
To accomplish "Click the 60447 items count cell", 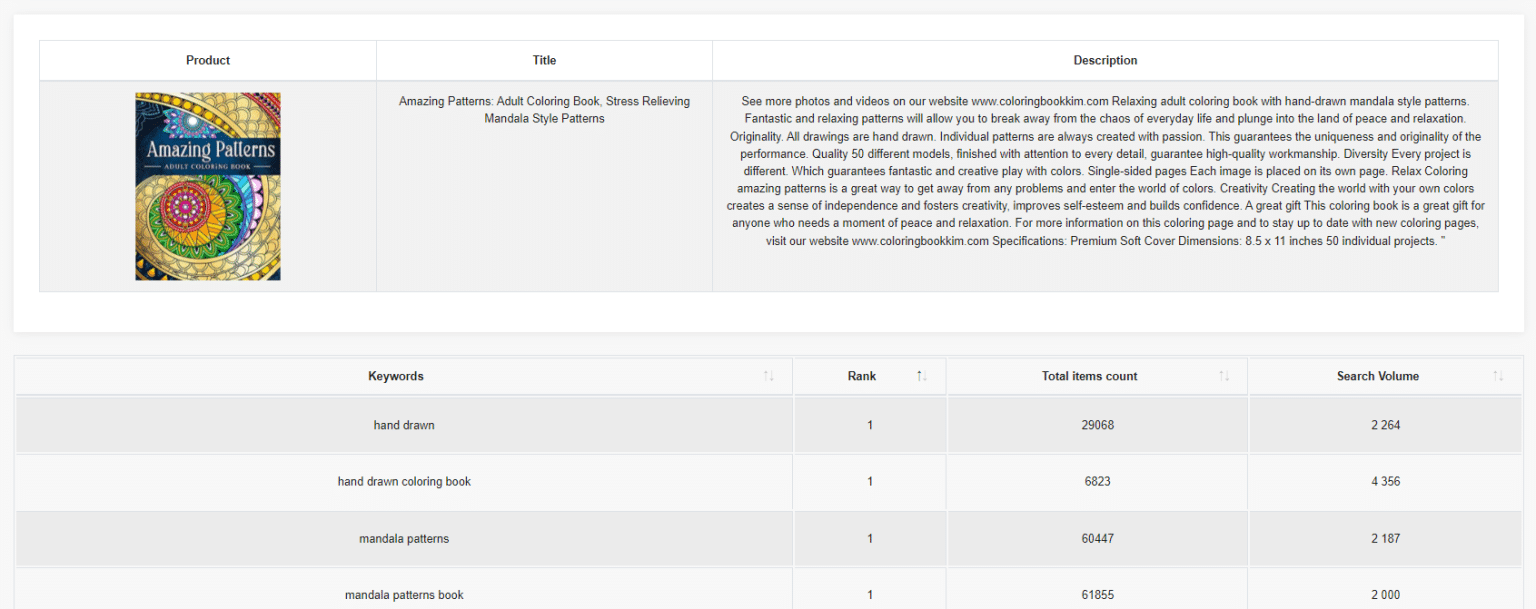I will (x=1097, y=539).
